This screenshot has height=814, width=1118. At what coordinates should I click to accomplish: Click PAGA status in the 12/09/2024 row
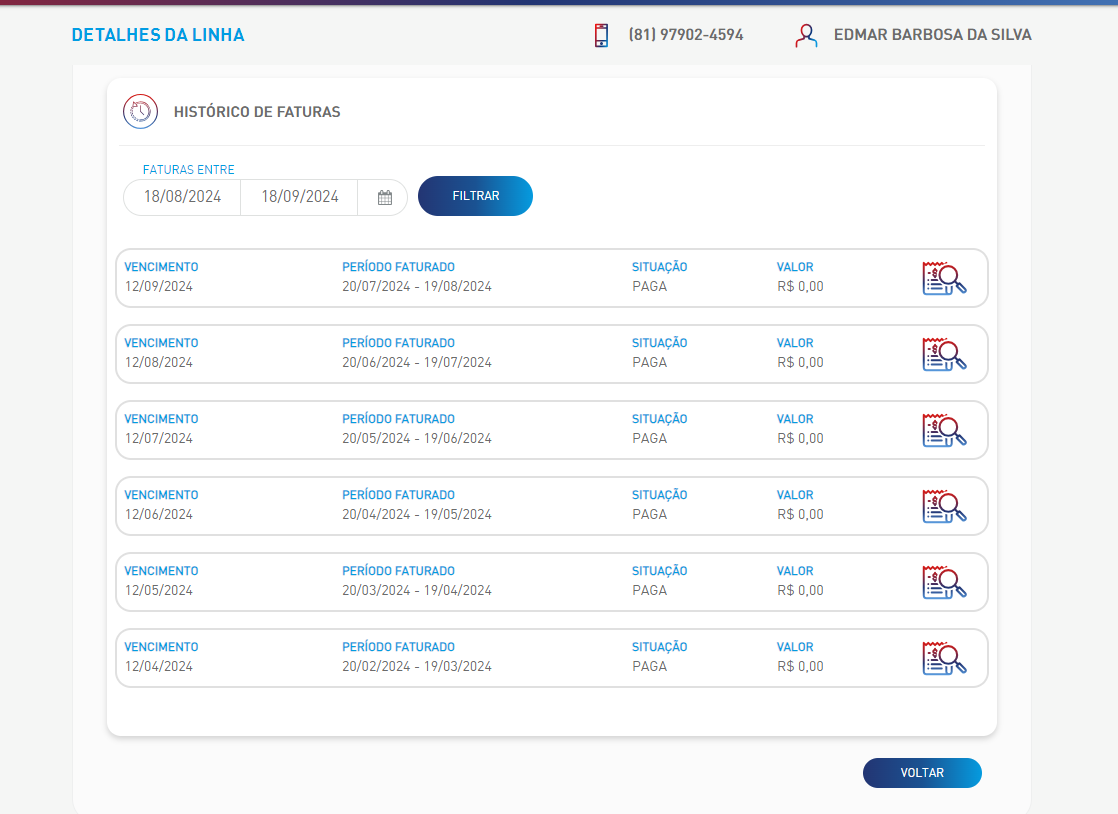[x=650, y=287]
